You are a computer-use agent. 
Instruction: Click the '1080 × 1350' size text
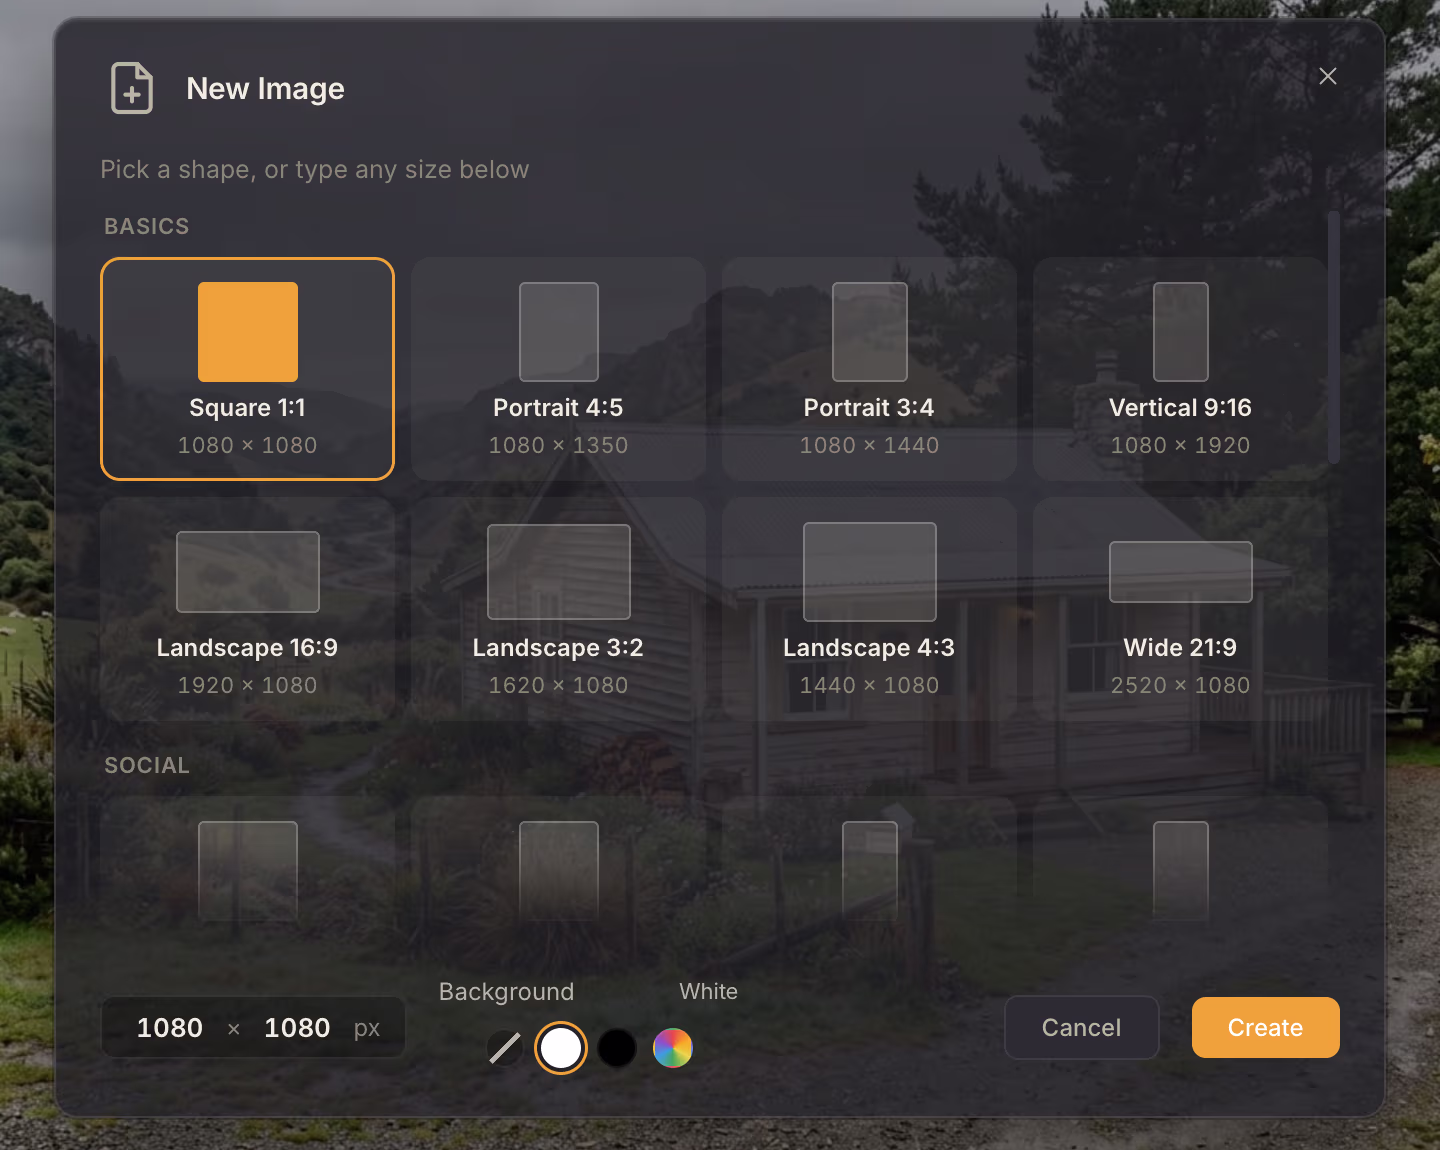pyautogui.click(x=558, y=445)
